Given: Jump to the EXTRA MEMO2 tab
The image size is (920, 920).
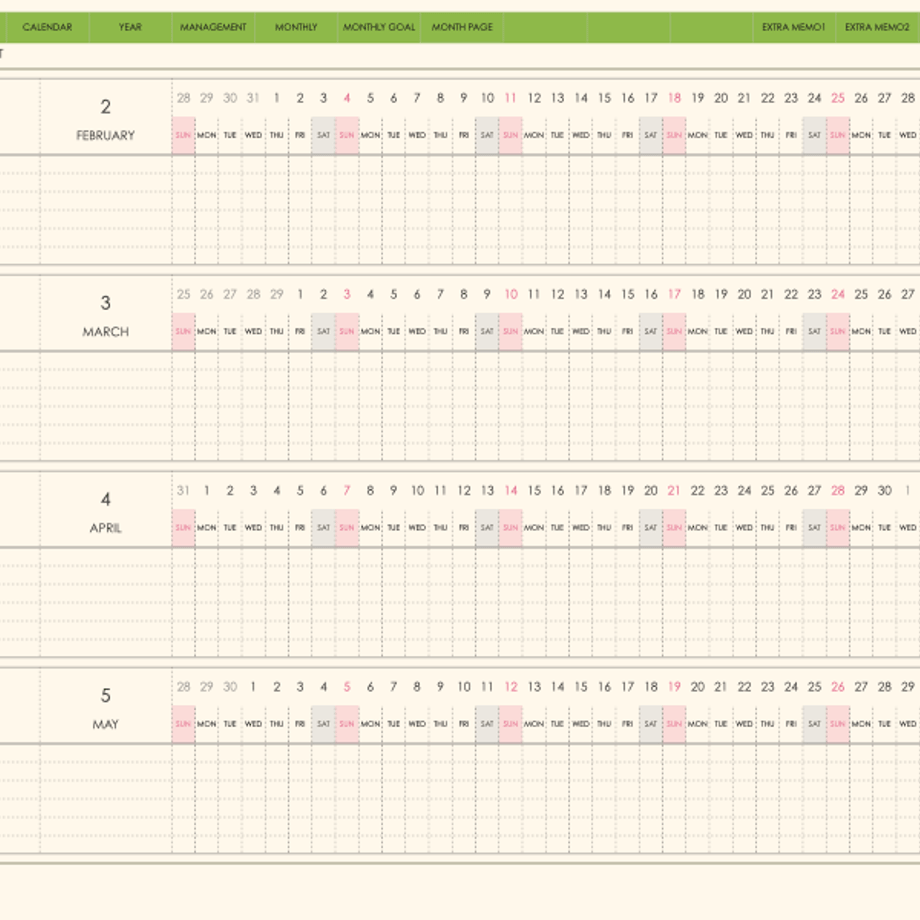Looking at the screenshot, I should pyautogui.click(x=877, y=27).
